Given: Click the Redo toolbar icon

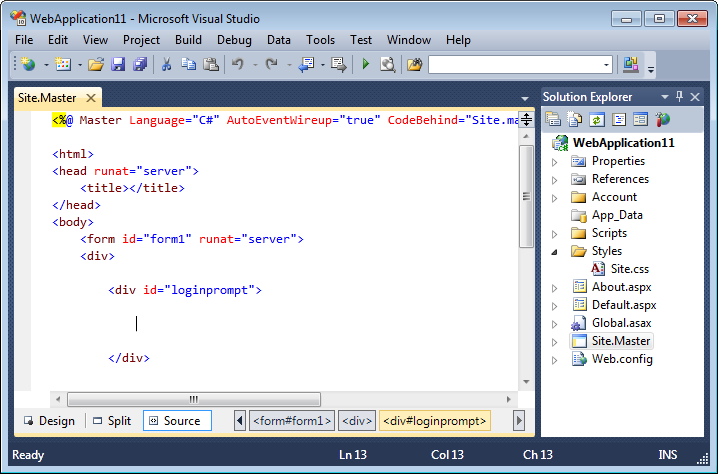Looking at the screenshot, I should click(x=272, y=65).
